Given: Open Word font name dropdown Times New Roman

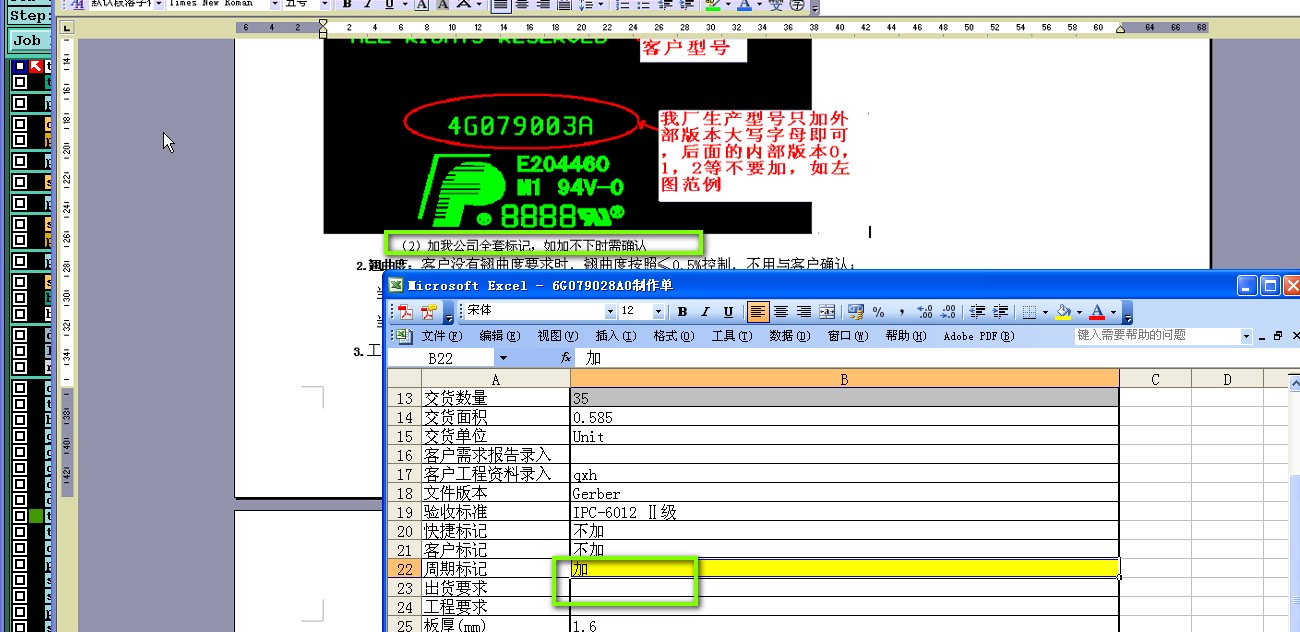Looking at the screenshot, I should 276,4.
